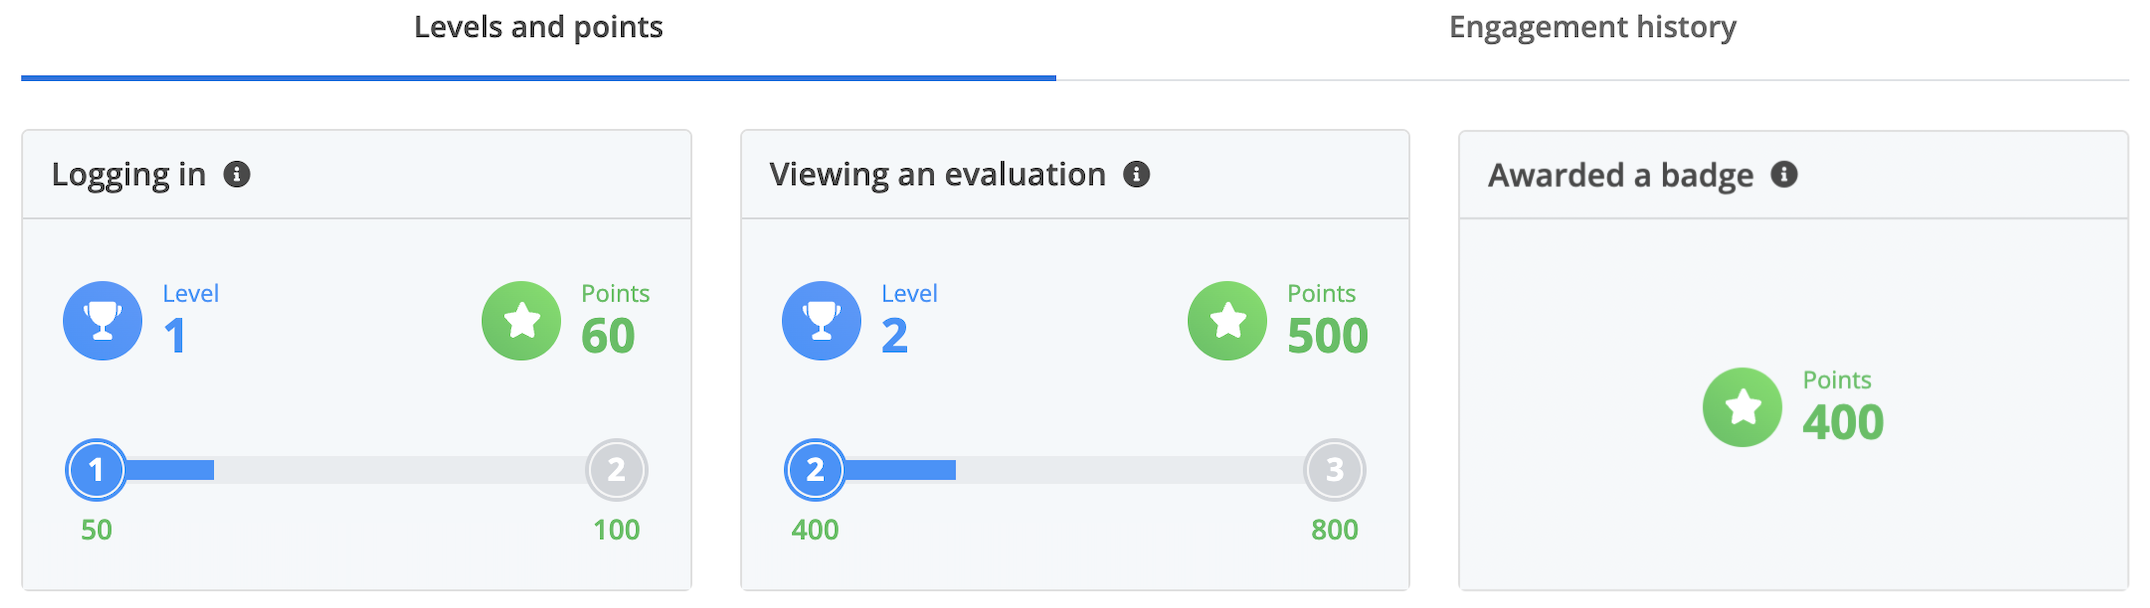This screenshot has height=608, width=2150.
Task: Click the Logging in card heading
Action: tap(129, 175)
